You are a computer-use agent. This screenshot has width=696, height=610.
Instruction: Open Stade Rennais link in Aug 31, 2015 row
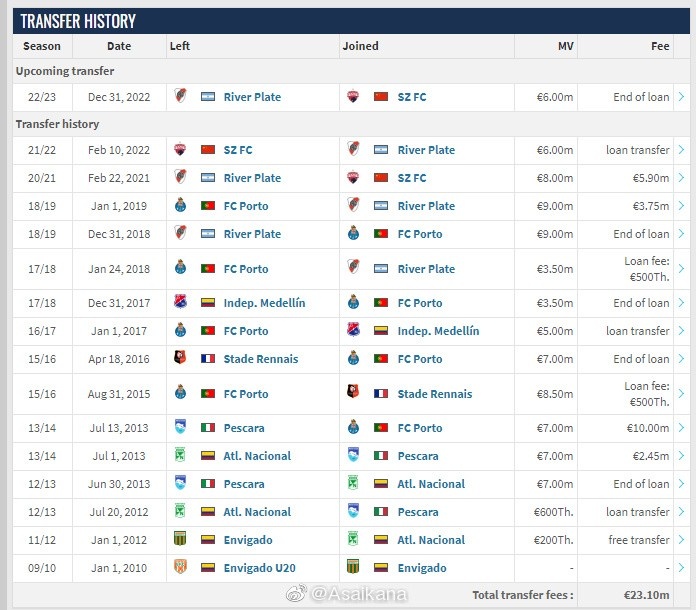[x=435, y=394]
